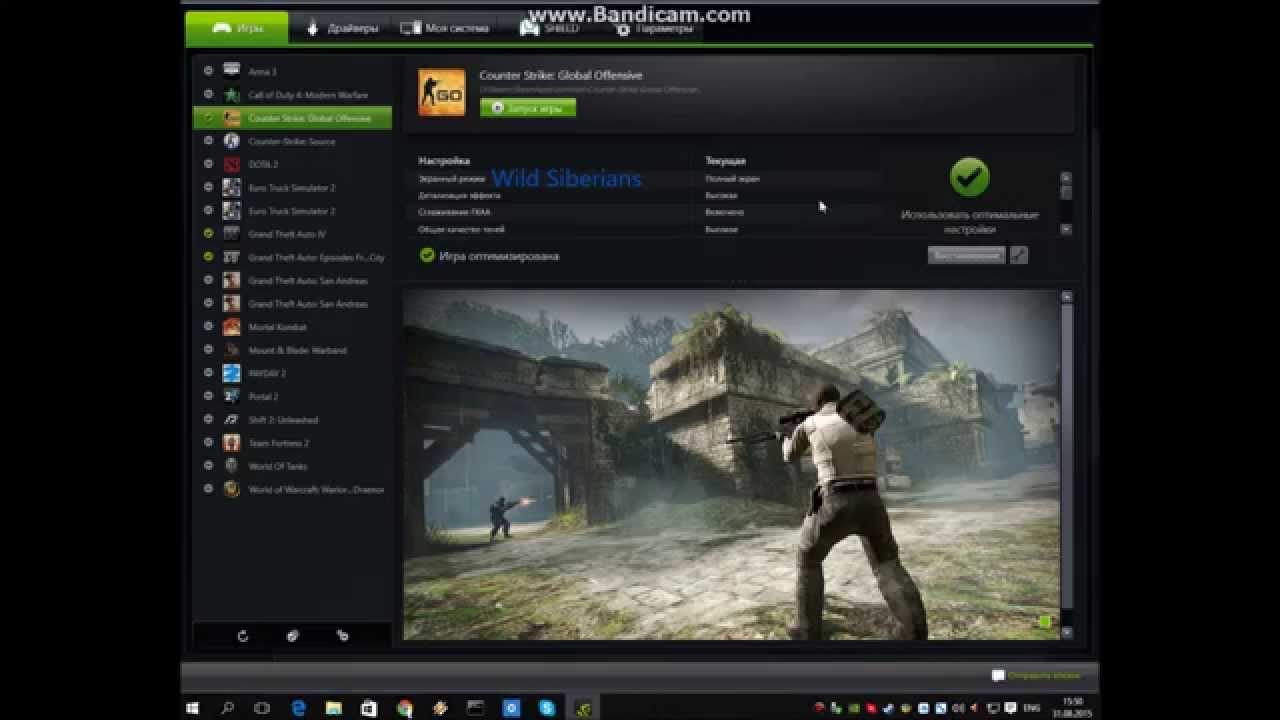Click the Детализация эффекта setting row
The height and width of the screenshot is (720, 1280).
click(x=648, y=196)
